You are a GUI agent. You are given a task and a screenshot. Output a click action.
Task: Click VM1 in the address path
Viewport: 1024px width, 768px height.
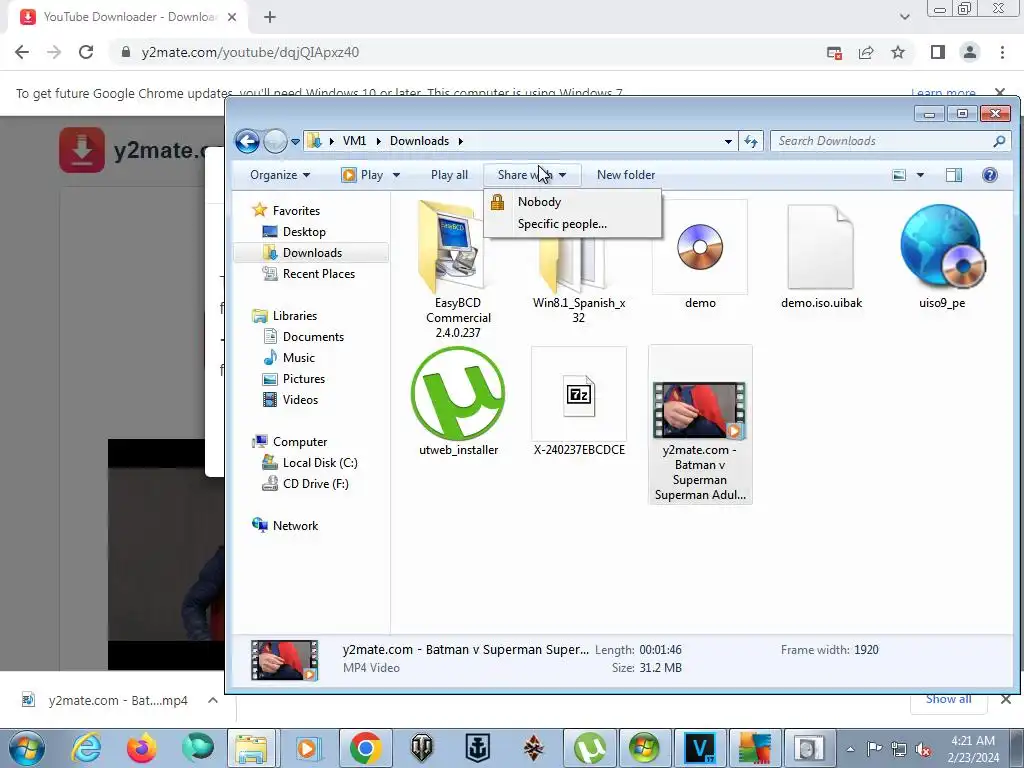pos(355,141)
